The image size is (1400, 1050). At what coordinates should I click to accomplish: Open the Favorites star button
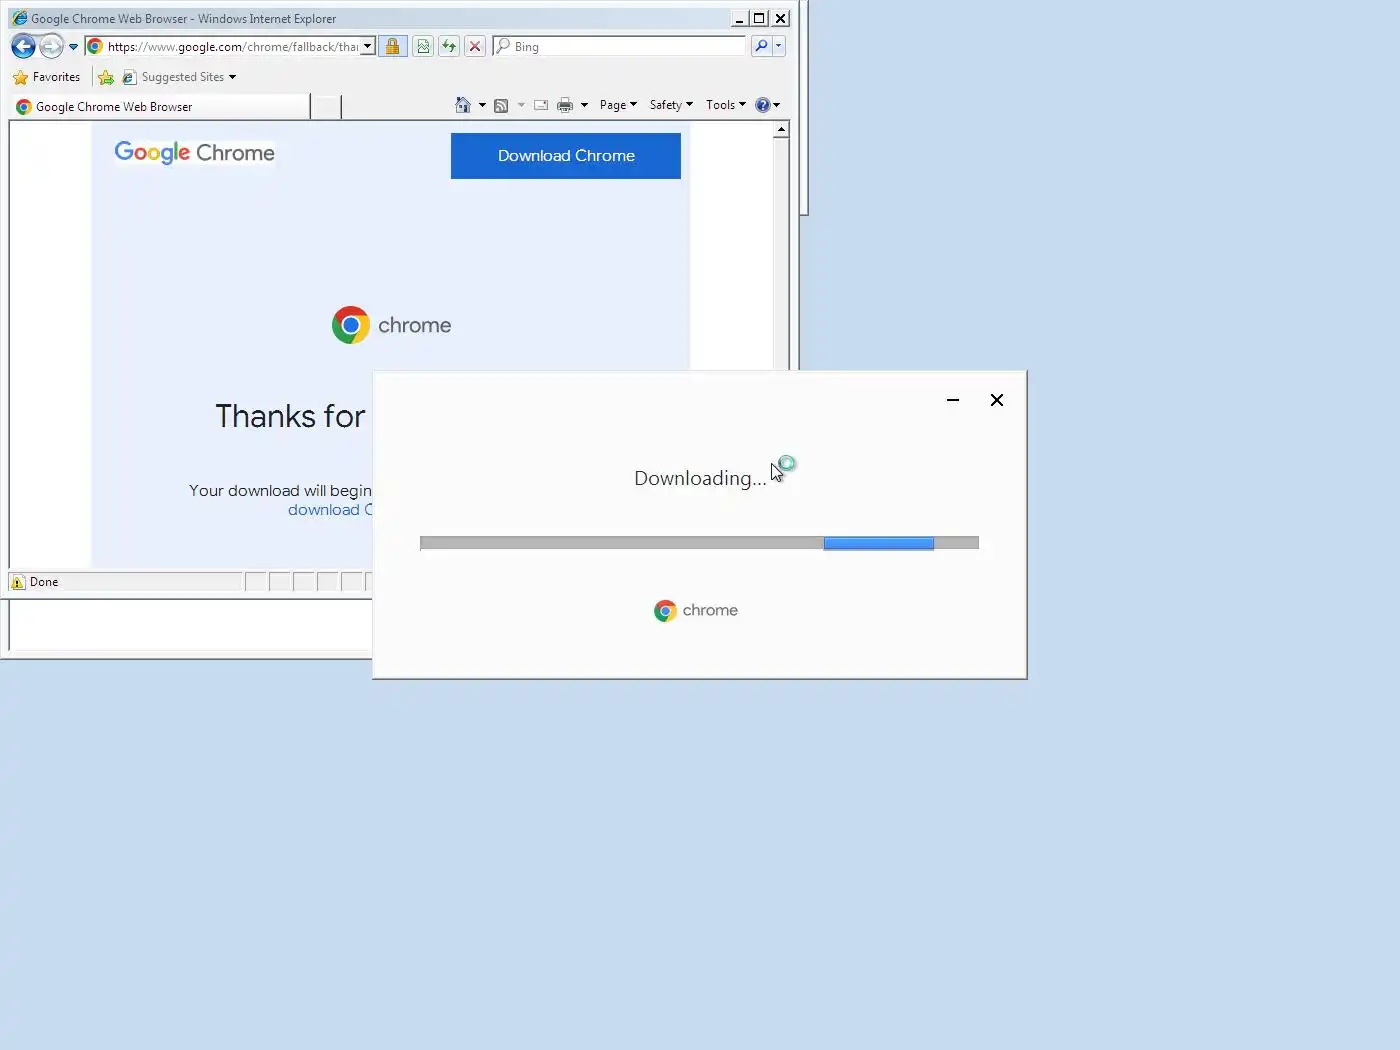(47, 77)
